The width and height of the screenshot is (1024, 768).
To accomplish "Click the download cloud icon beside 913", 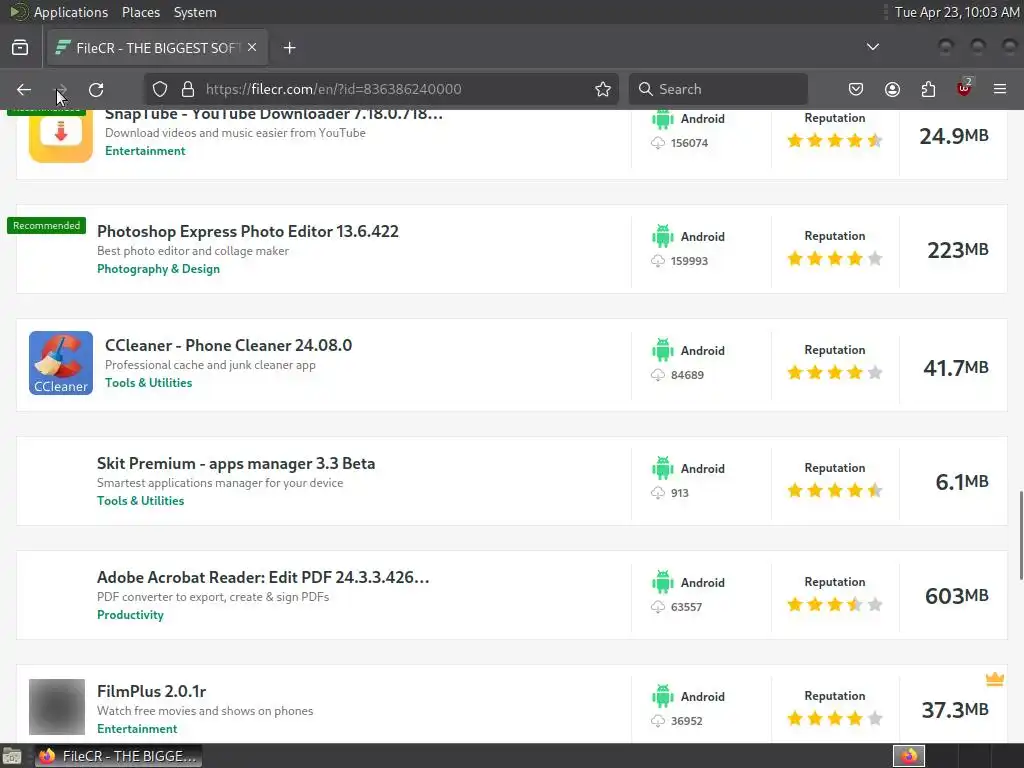I will click(x=658, y=493).
